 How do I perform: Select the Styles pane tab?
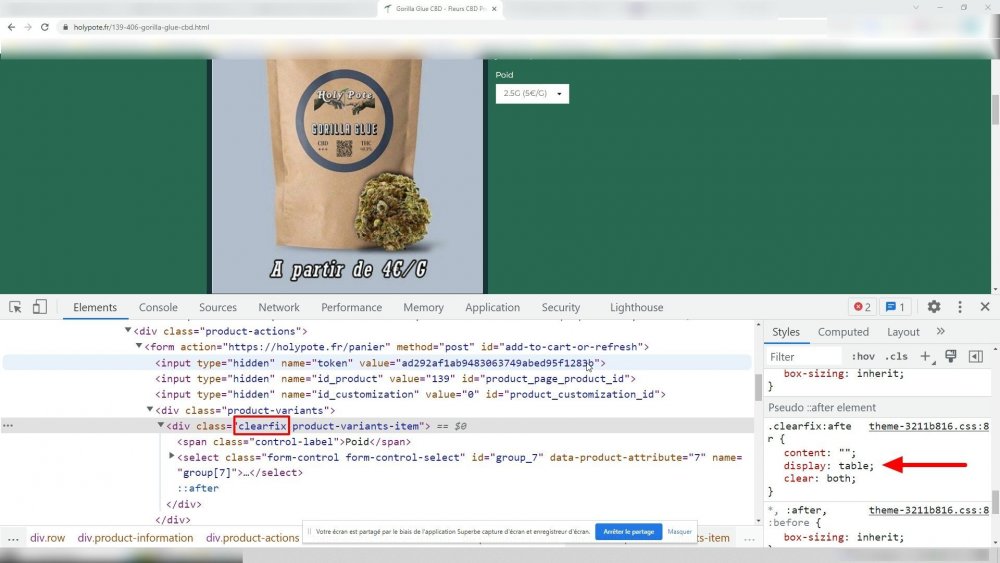click(786, 332)
